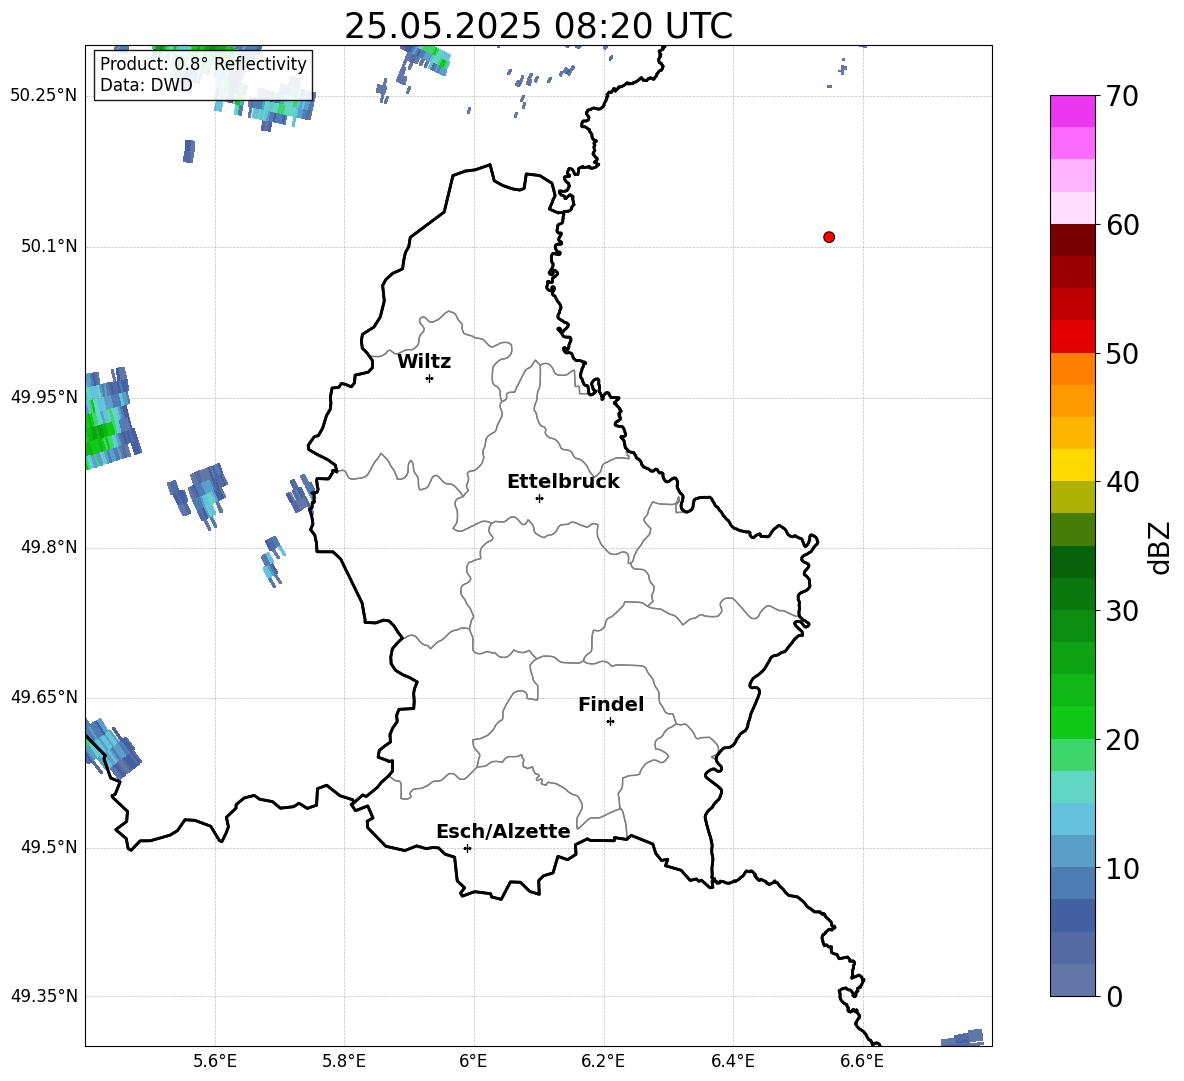Click the 49.65°N latitude label

(44, 697)
